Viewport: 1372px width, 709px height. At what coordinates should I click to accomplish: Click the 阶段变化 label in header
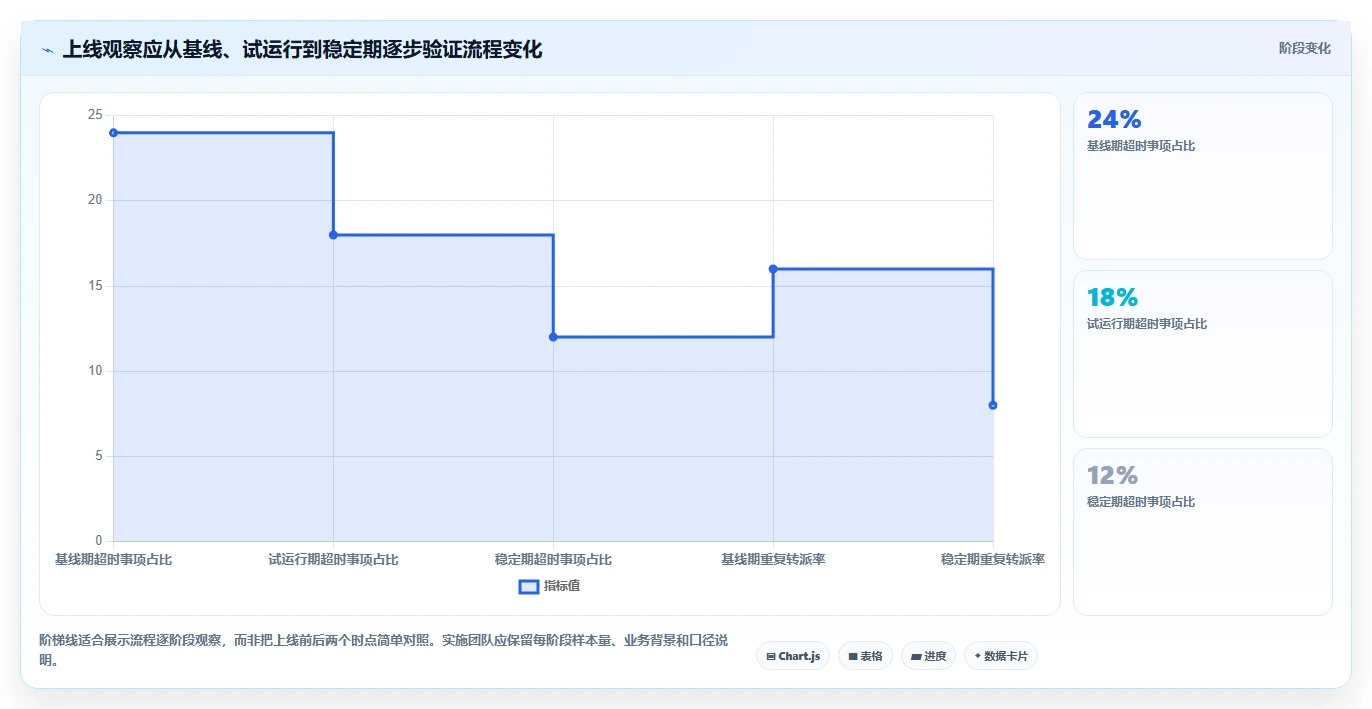(1305, 48)
